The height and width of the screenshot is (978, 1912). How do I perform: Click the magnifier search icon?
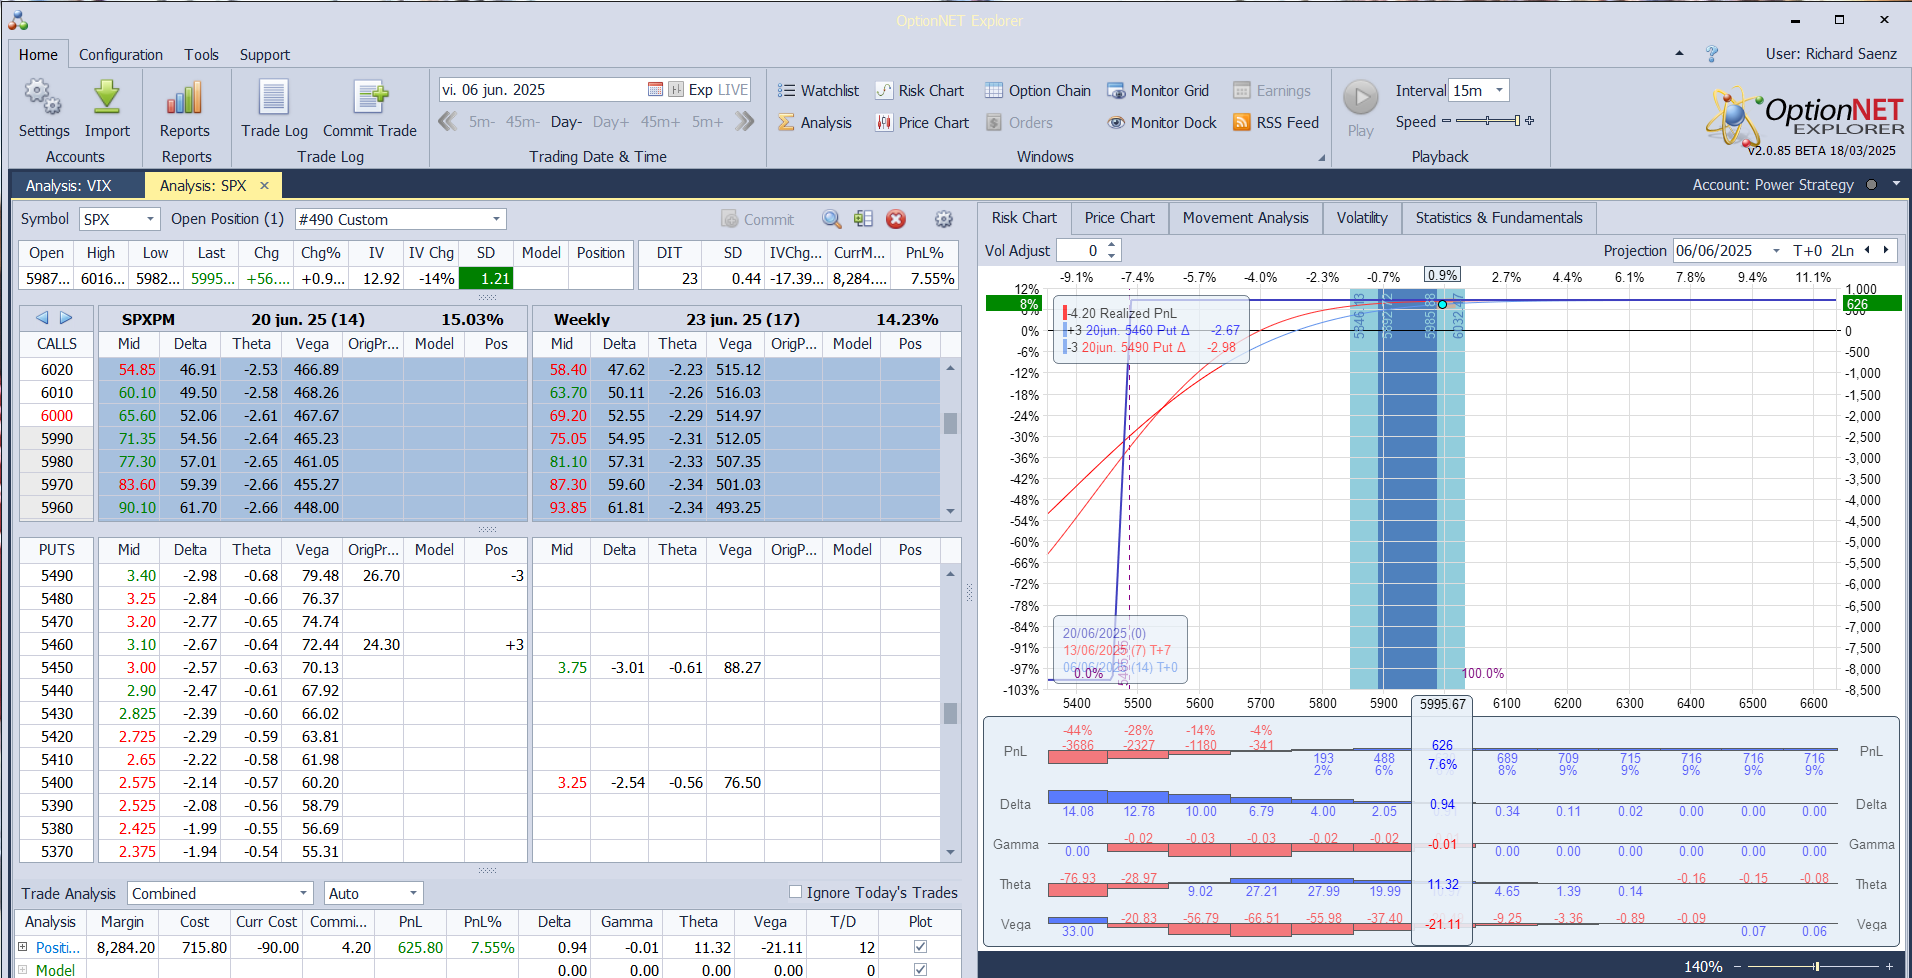tap(831, 219)
